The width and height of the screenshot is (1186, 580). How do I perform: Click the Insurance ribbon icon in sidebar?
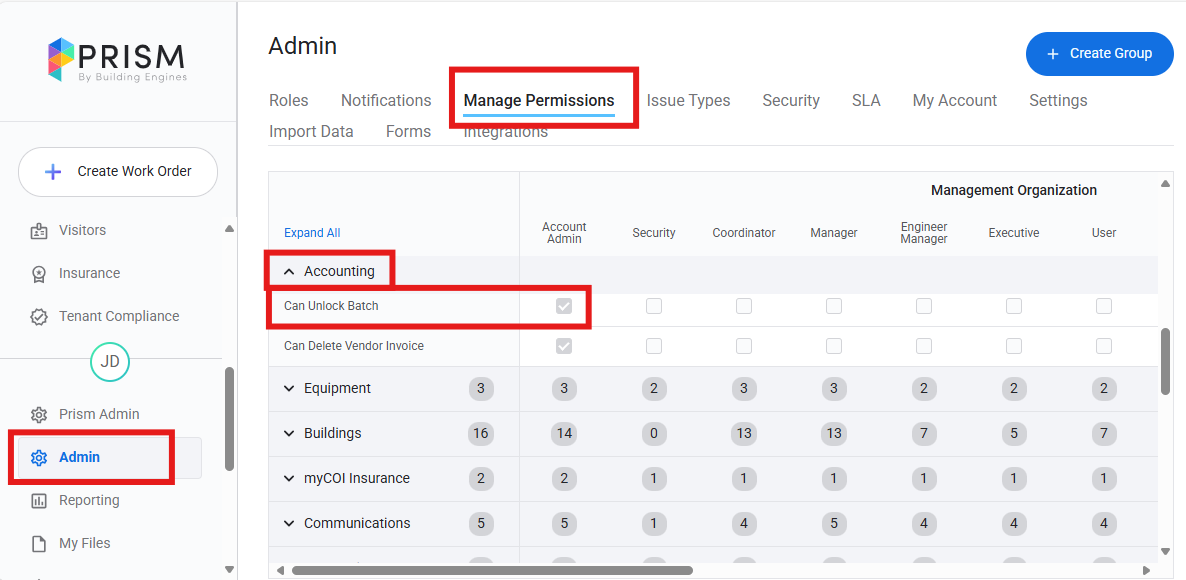39,274
